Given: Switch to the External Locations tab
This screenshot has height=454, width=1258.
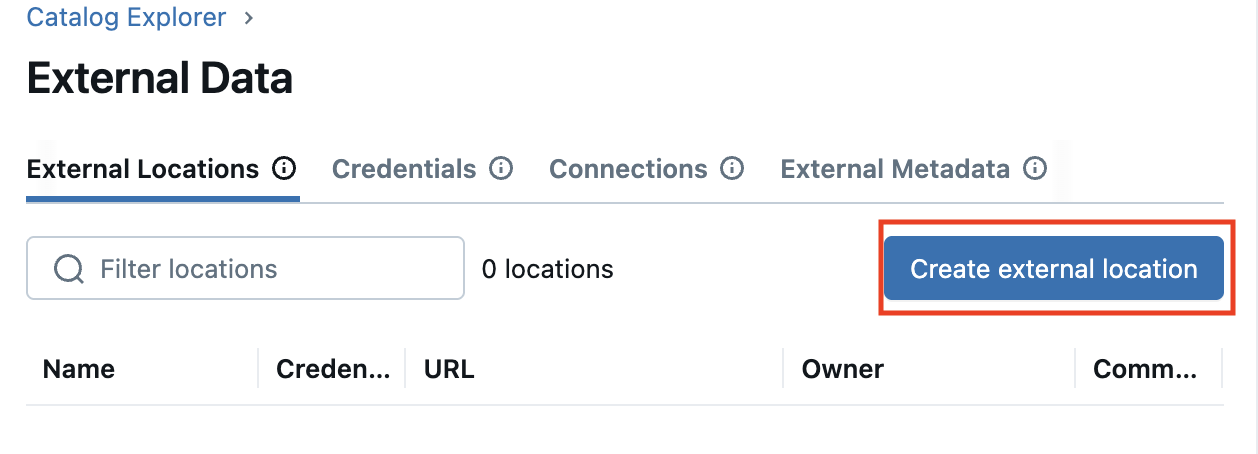Looking at the screenshot, I should click(143, 169).
